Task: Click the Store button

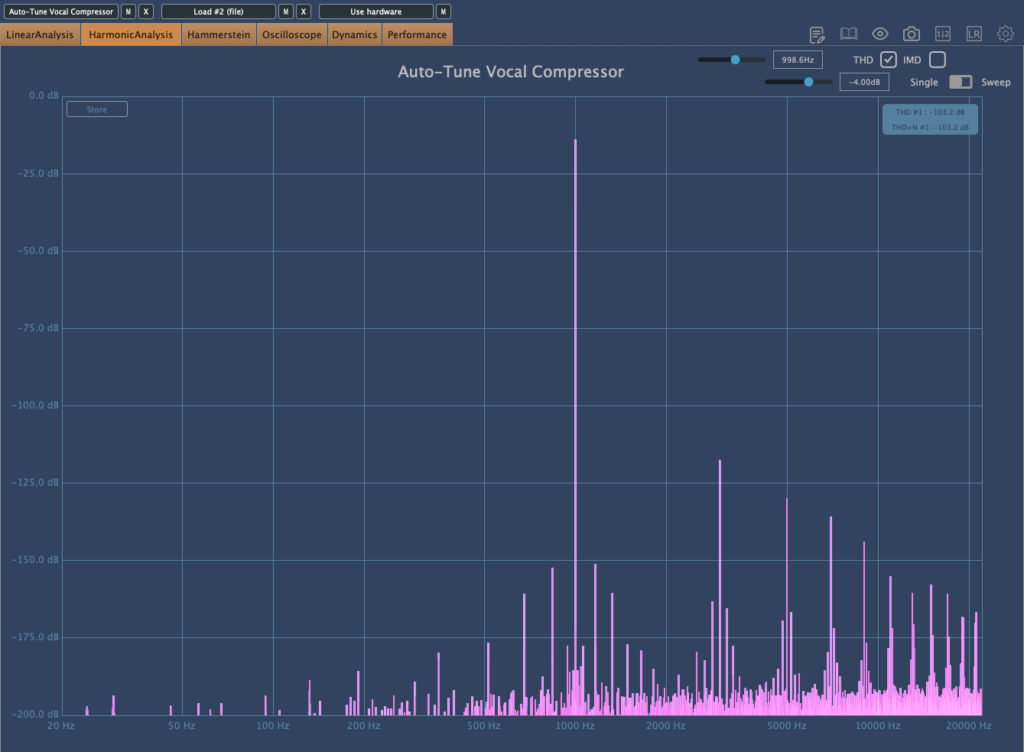Action: coord(97,109)
